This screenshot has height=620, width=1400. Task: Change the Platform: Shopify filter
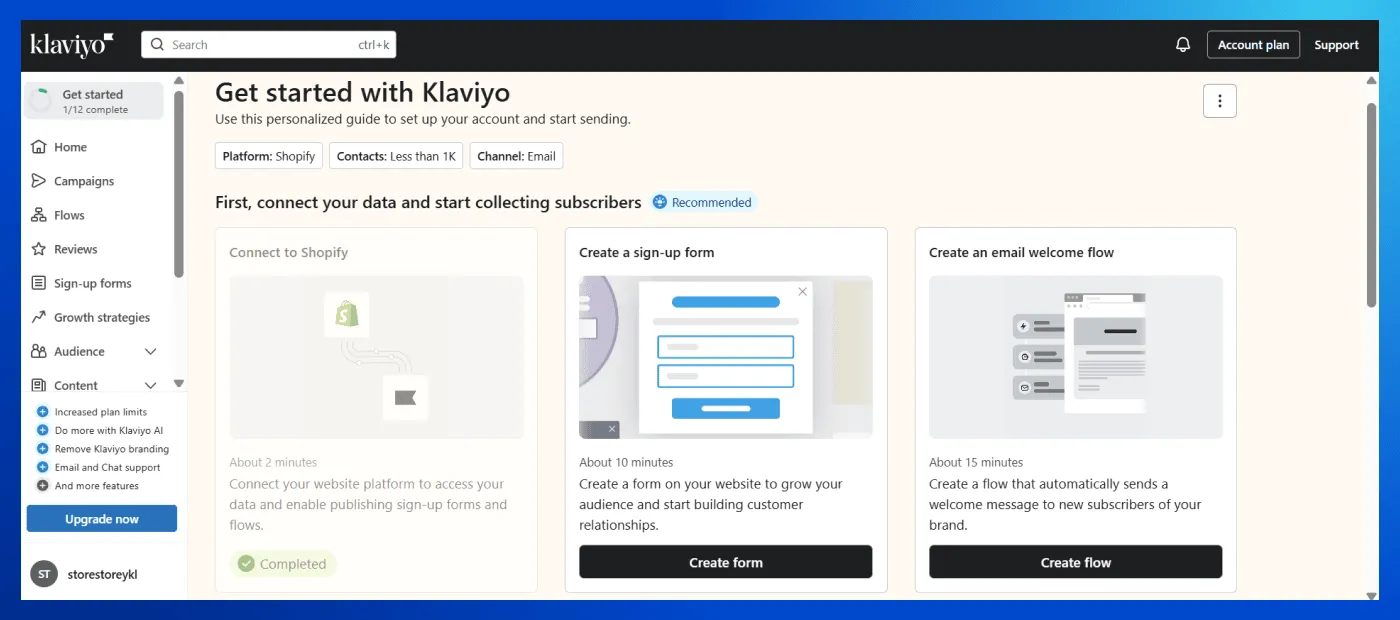(268, 156)
